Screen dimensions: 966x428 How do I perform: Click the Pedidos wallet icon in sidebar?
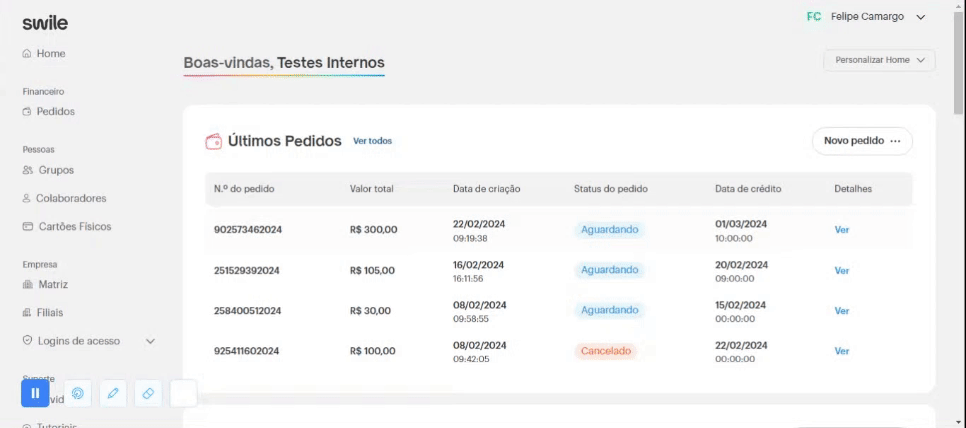pyautogui.click(x=26, y=112)
